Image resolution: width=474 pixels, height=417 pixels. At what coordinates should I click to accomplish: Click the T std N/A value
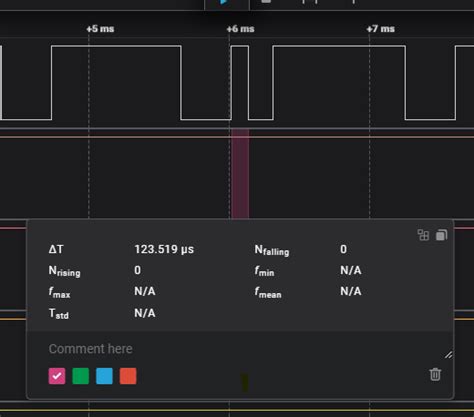click(x=145, y=313)
